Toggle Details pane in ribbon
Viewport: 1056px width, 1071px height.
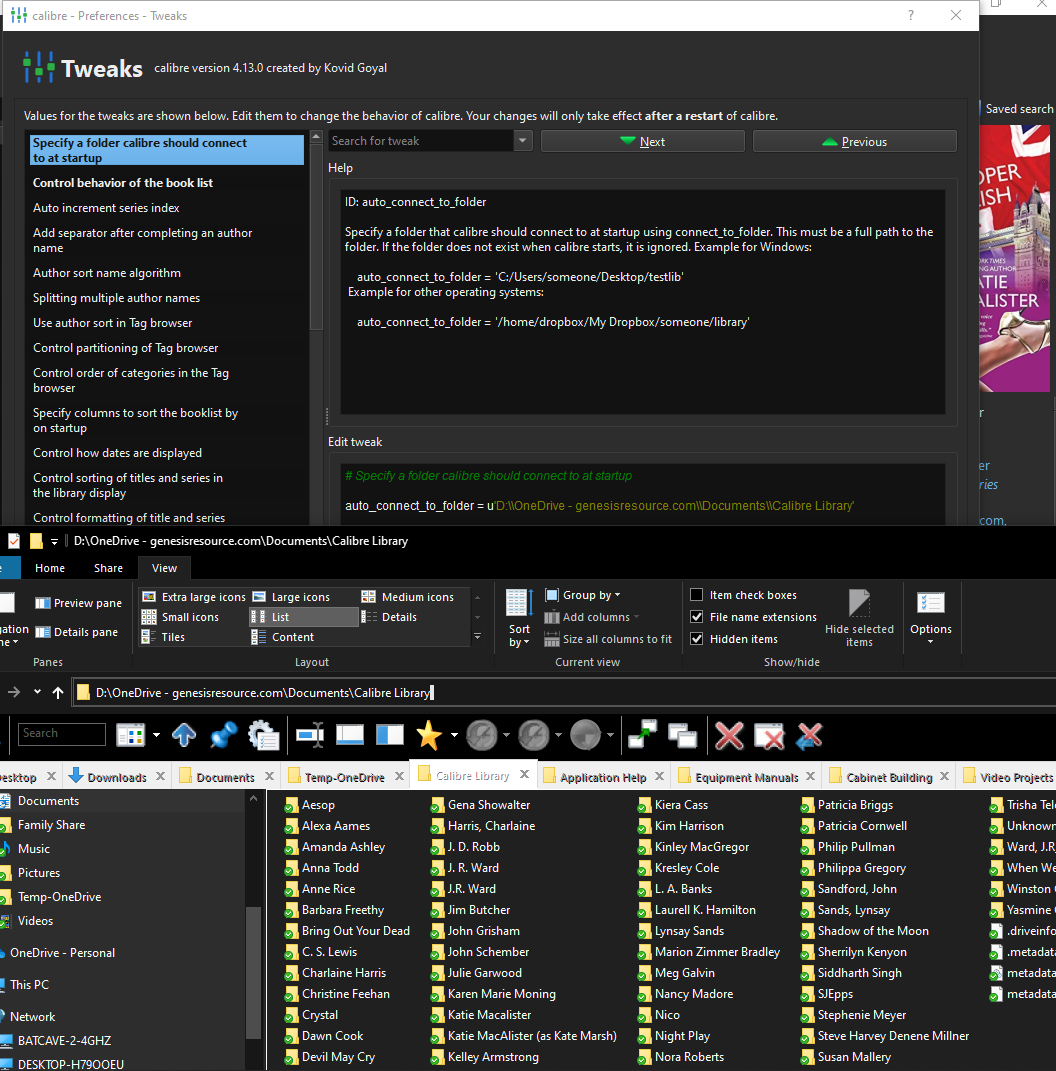pos(77,632)
